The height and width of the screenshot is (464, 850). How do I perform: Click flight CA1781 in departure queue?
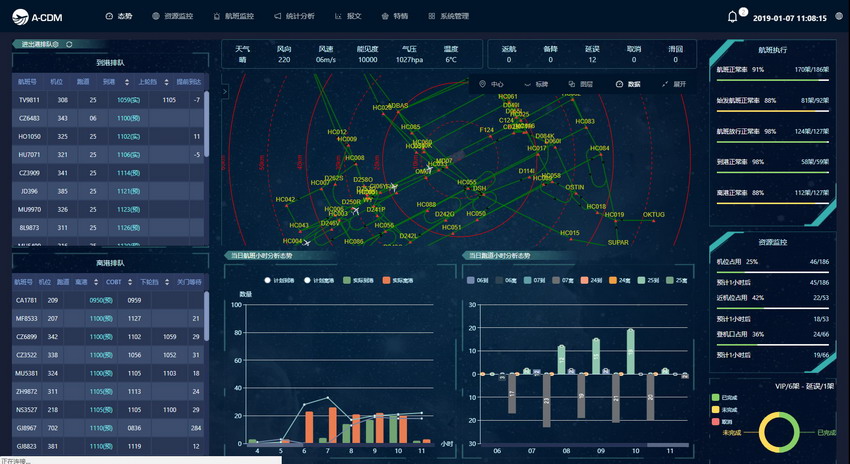27,300
